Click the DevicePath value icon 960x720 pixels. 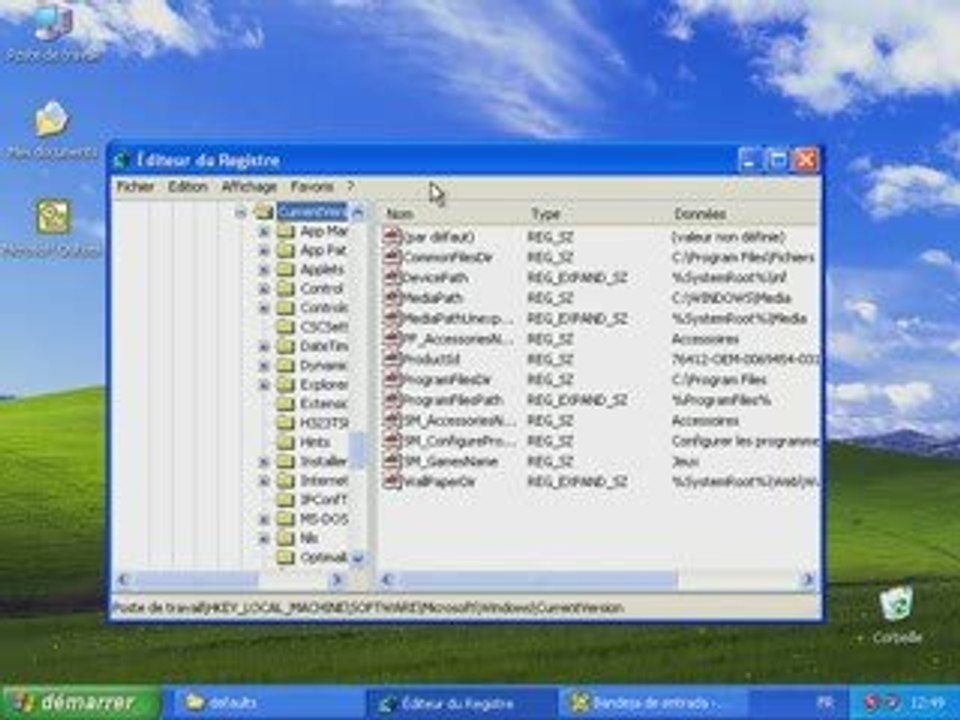coord(392,277)
